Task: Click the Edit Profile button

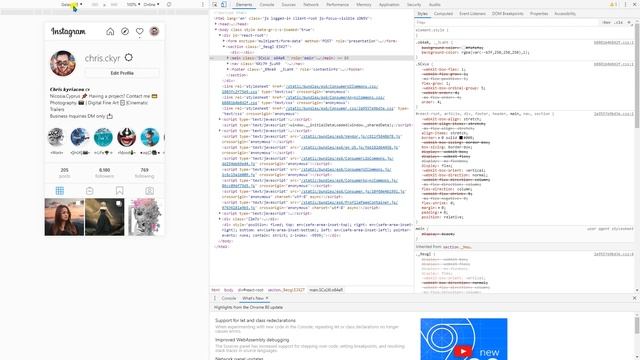Action: coord(122,73)
